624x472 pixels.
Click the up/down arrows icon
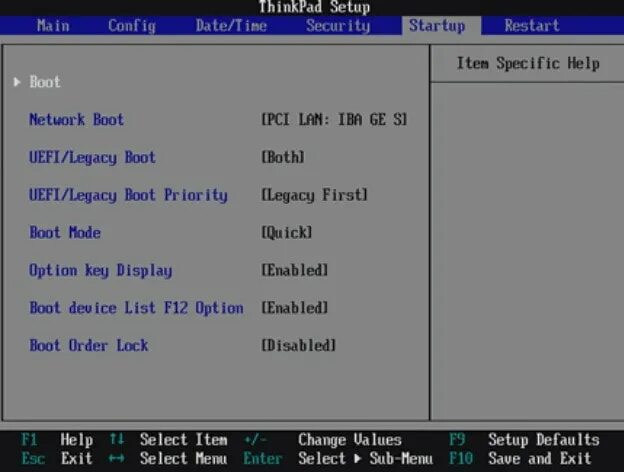(116, 439)
